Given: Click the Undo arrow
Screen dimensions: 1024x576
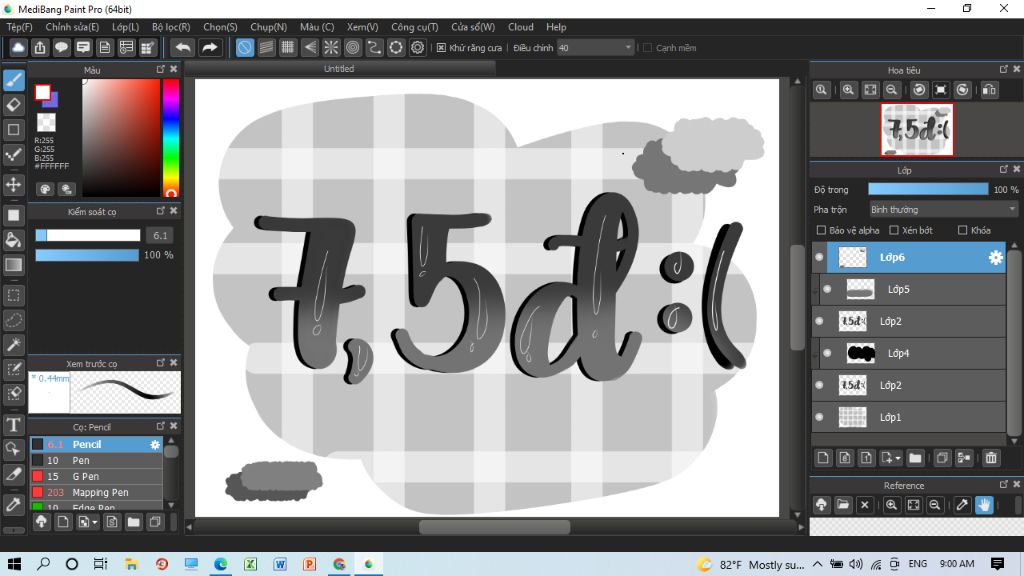Looking at the screenshot, I should (184, 48).
